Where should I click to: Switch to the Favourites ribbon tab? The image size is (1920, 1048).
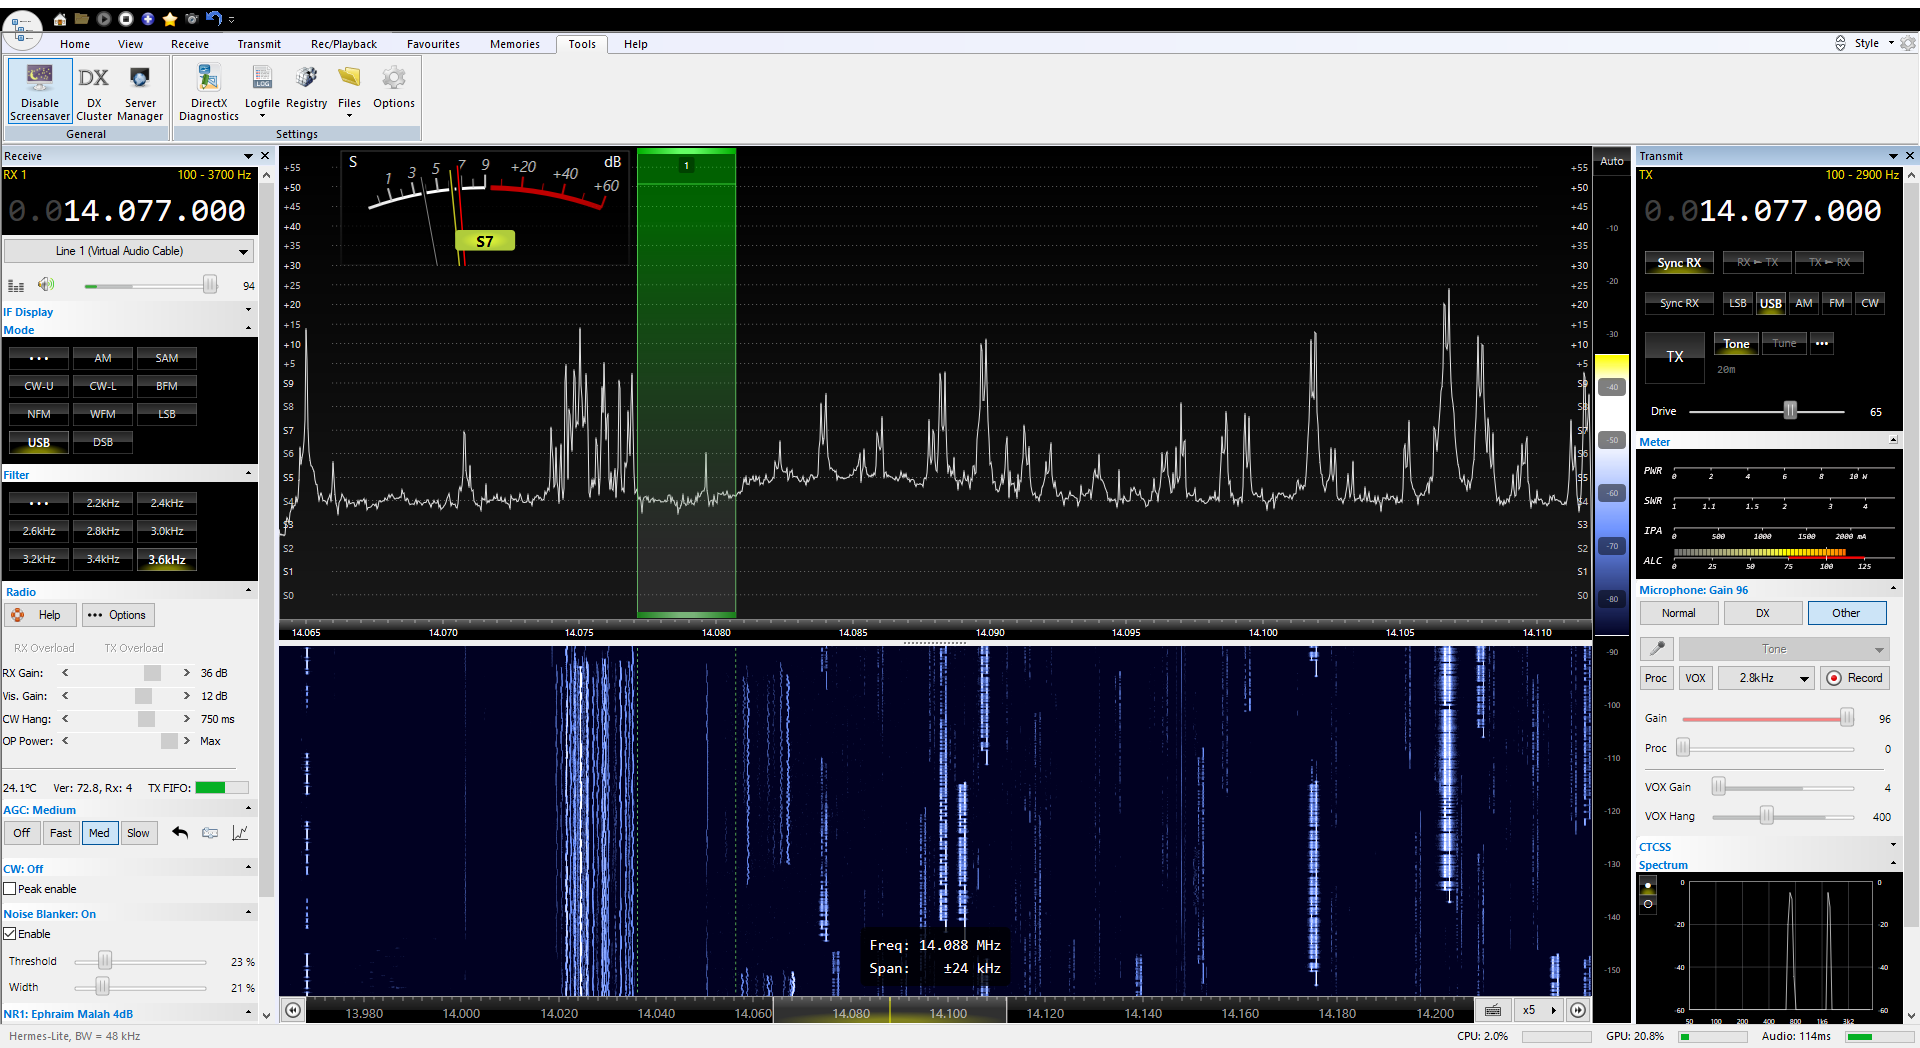coord(433,44)
